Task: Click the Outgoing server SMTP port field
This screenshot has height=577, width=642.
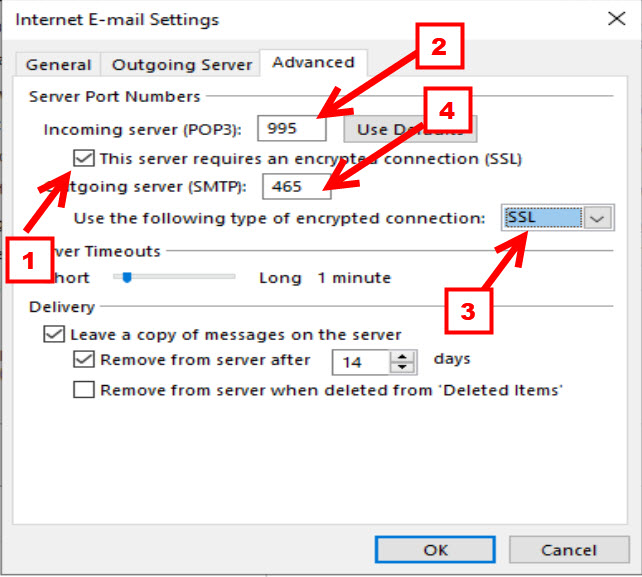Action: point(296,186)
